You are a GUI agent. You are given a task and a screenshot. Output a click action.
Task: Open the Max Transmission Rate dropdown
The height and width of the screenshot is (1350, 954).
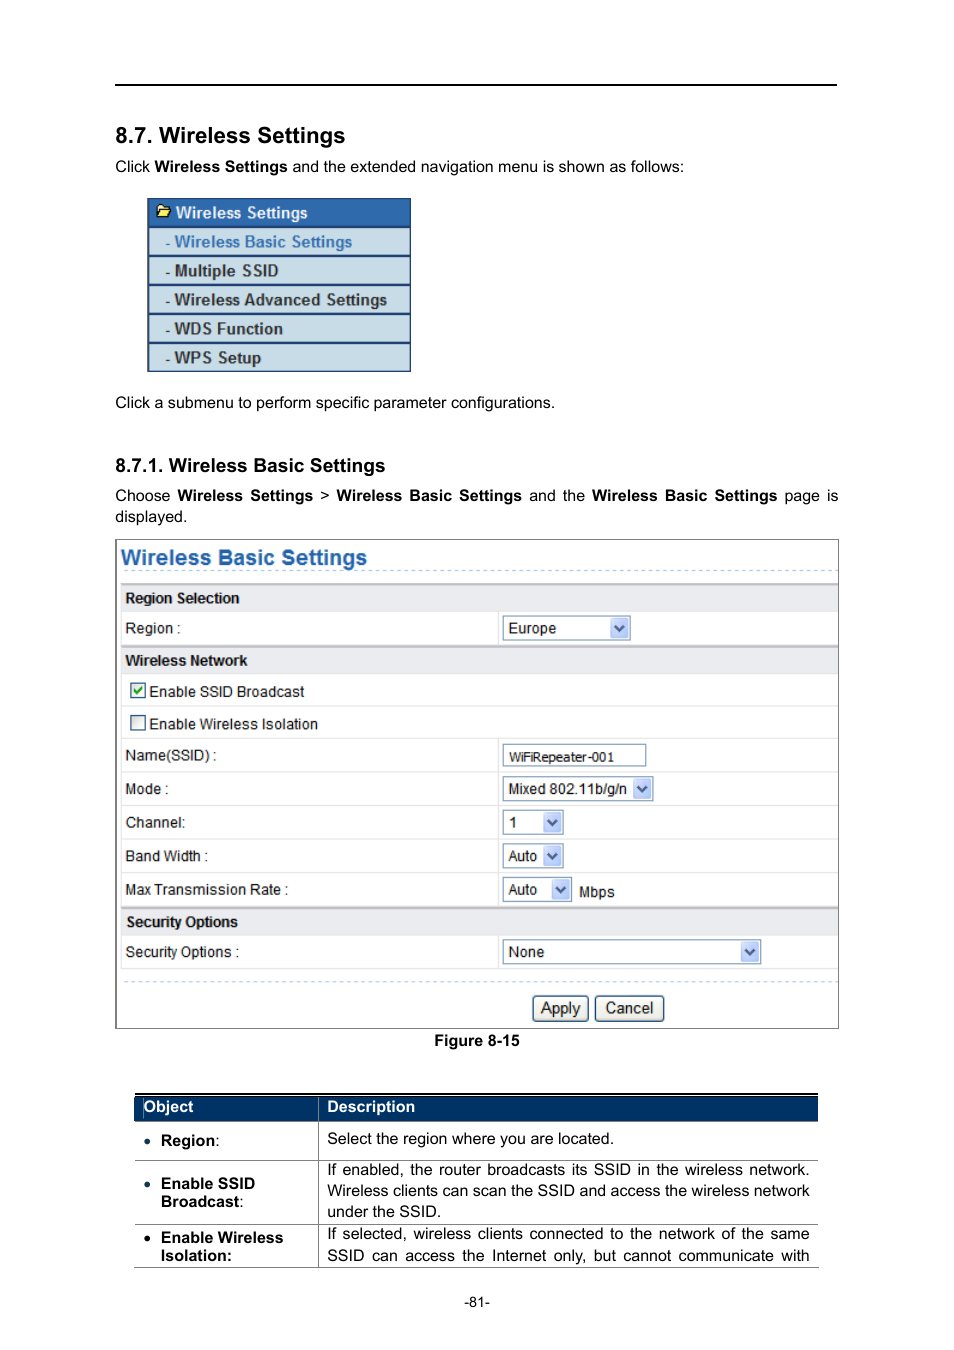[x=537, y=890]
